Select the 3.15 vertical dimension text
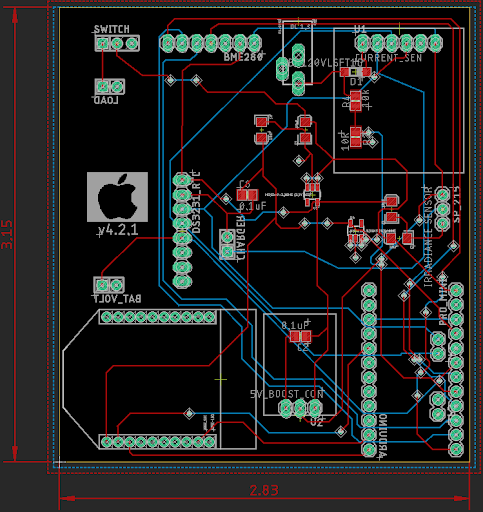483x512 pixels. pos(7,234)
